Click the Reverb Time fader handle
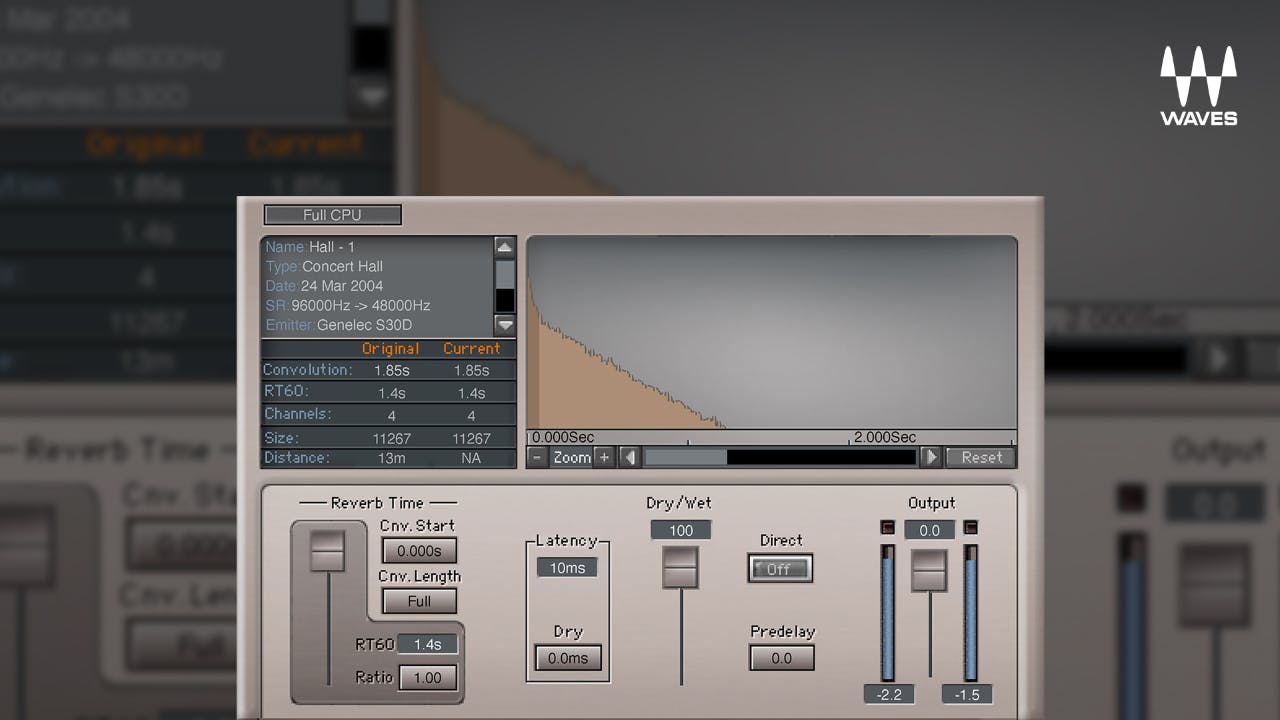 (x=327, y=551)
